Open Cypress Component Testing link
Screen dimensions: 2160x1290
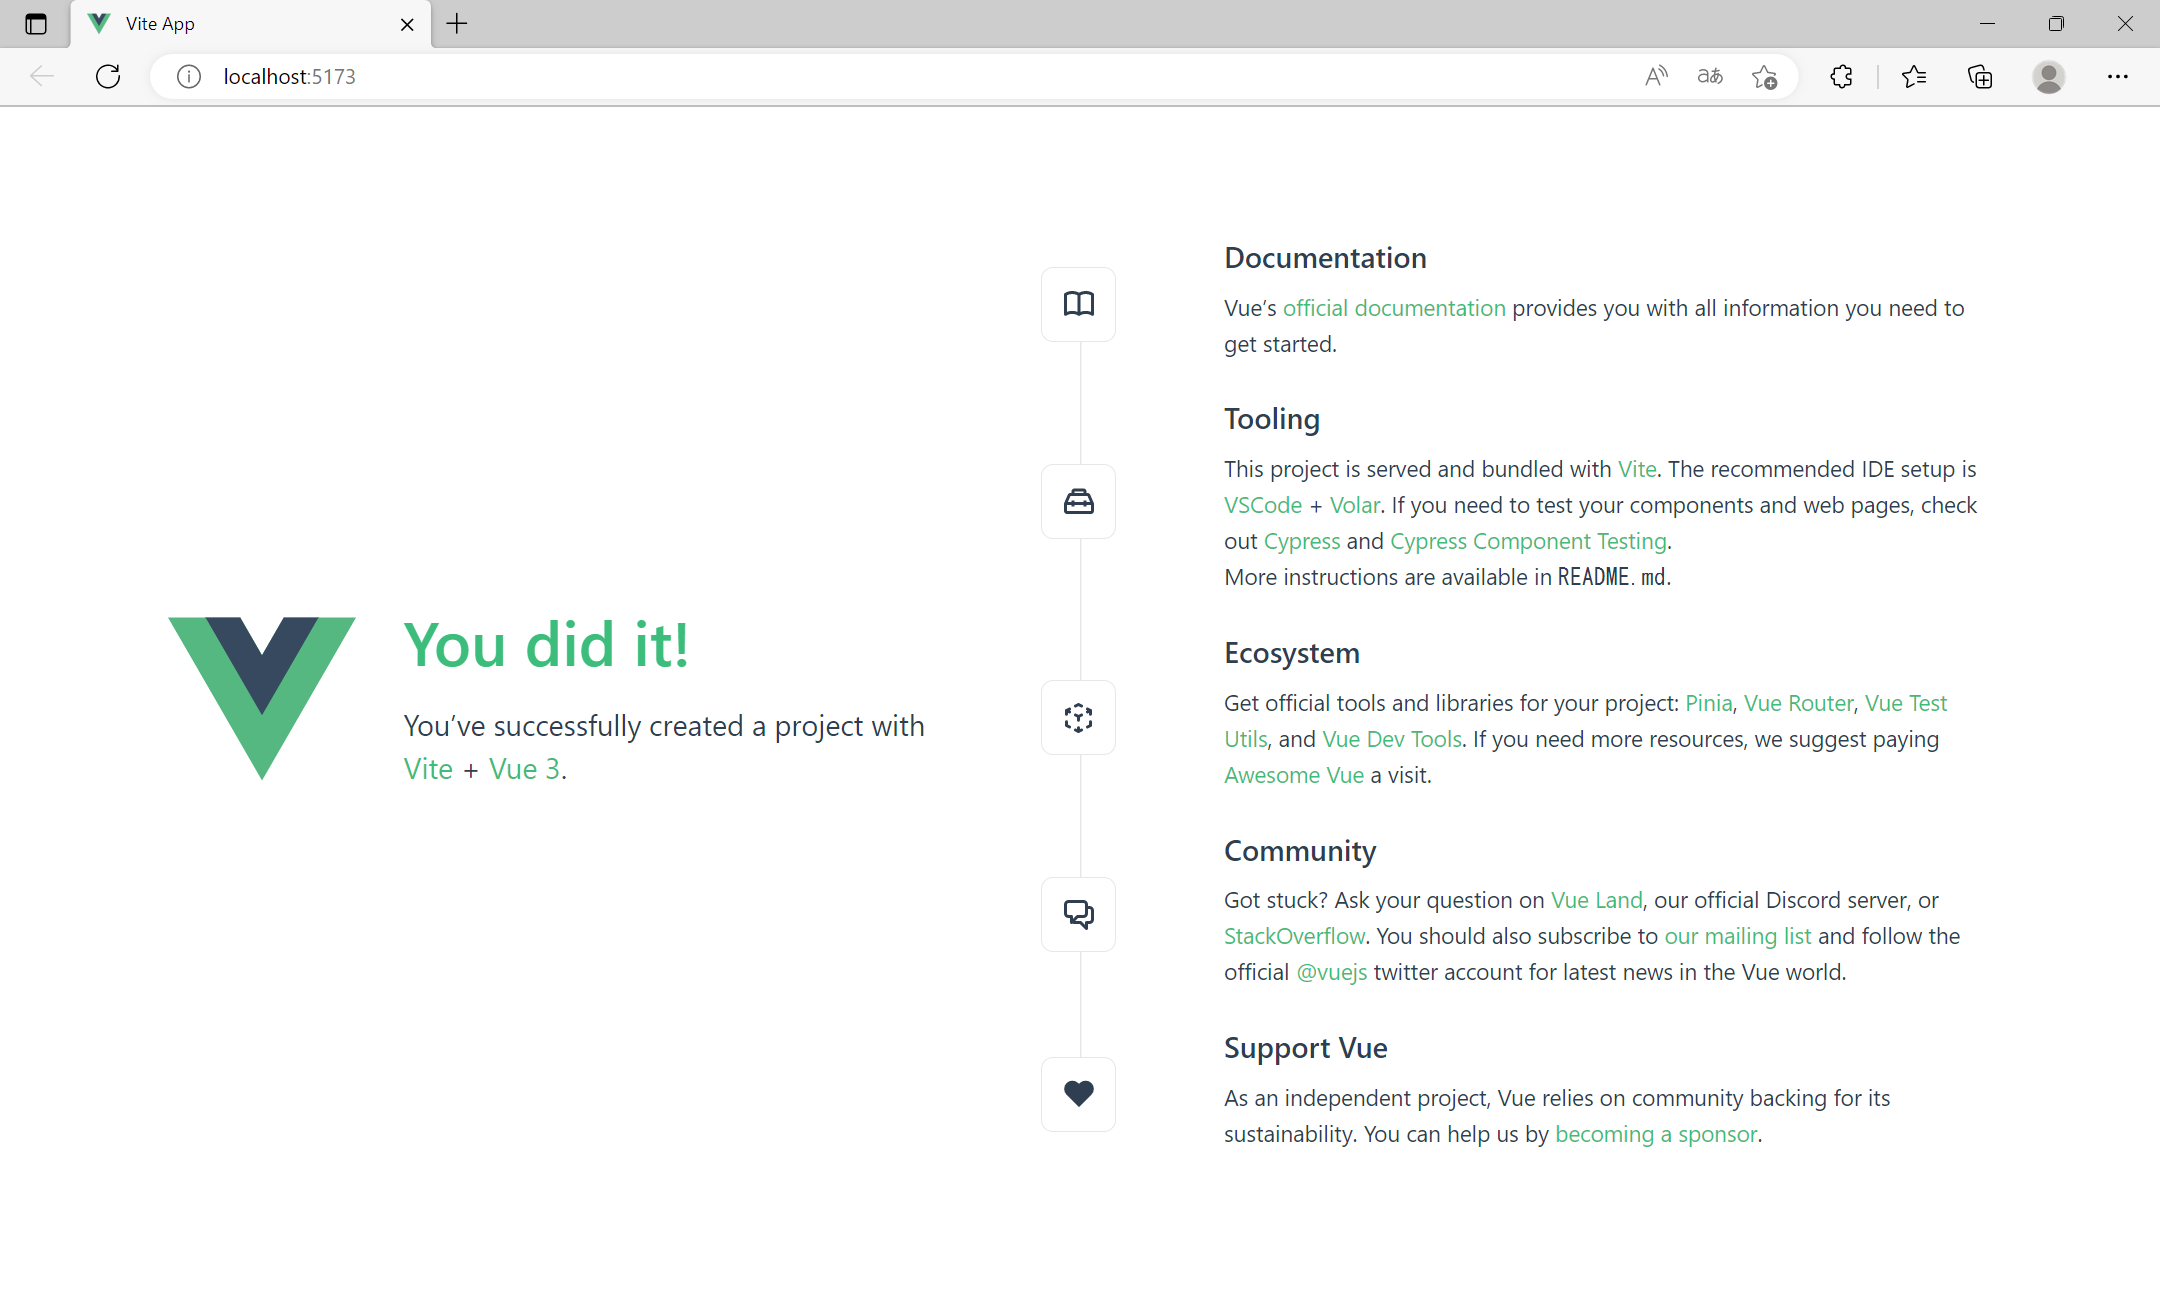pos(1528,541)
